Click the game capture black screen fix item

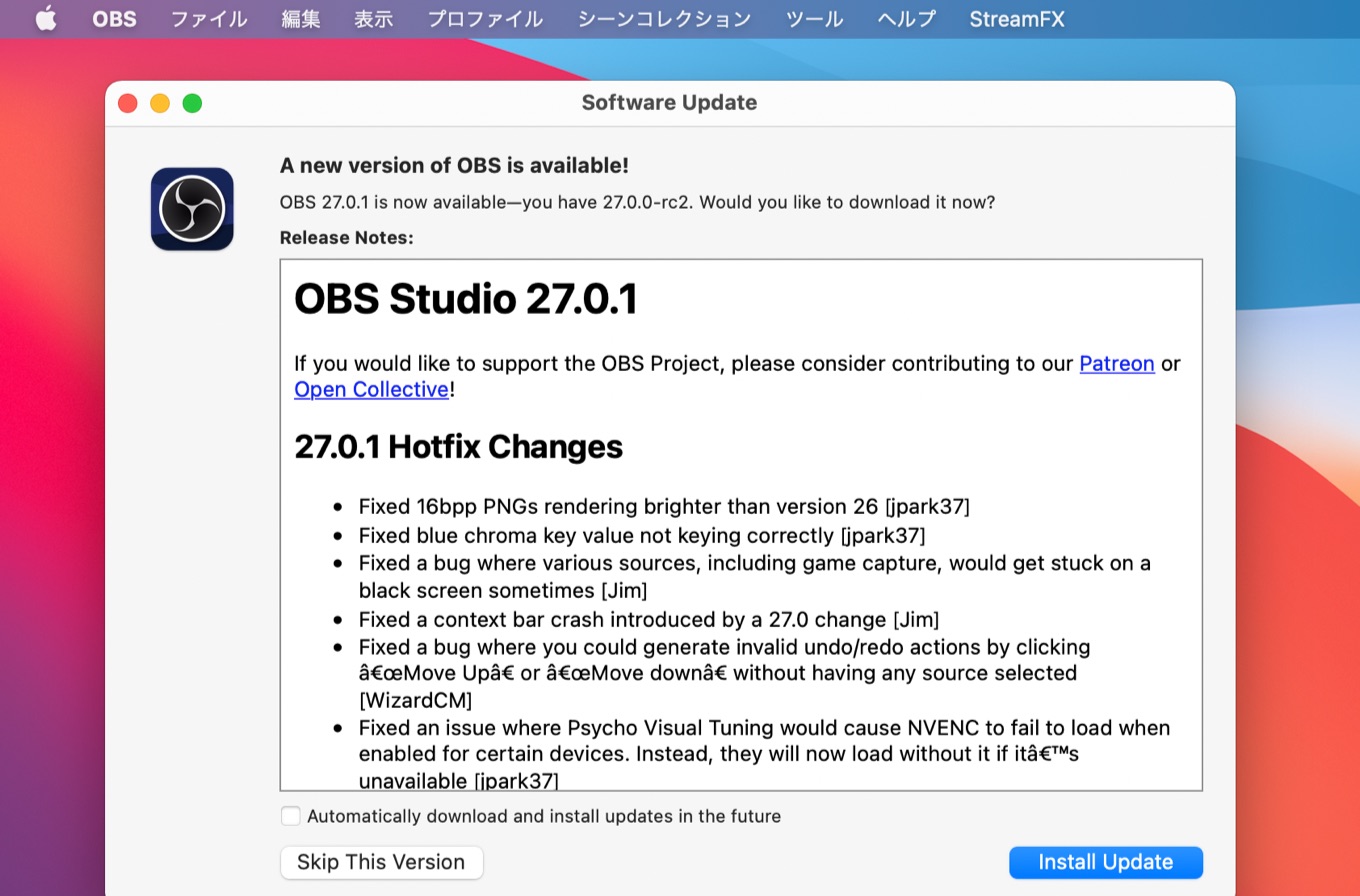[x=755, y=577]
